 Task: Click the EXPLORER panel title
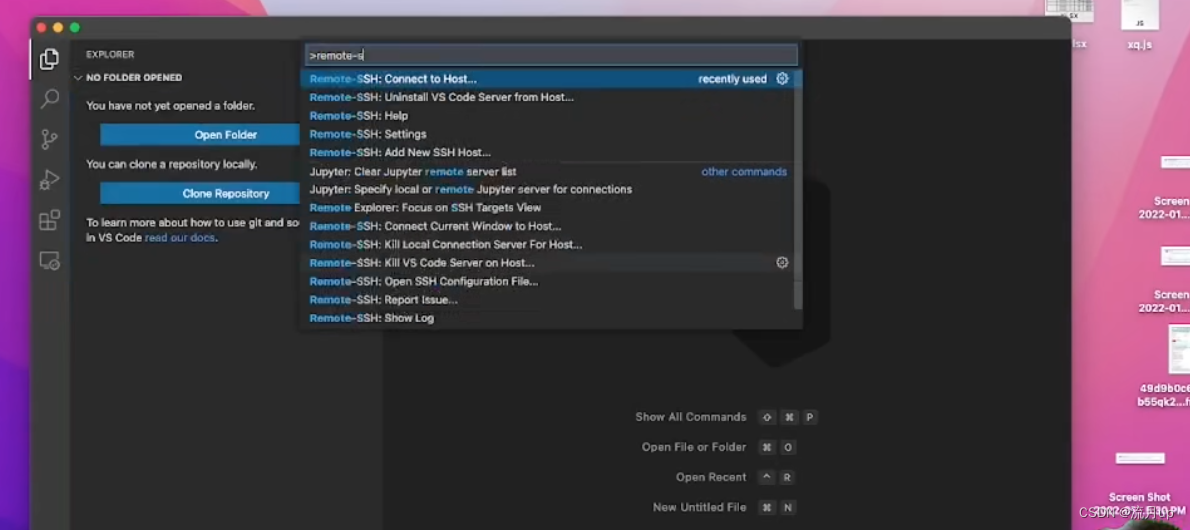click(110, 55)
